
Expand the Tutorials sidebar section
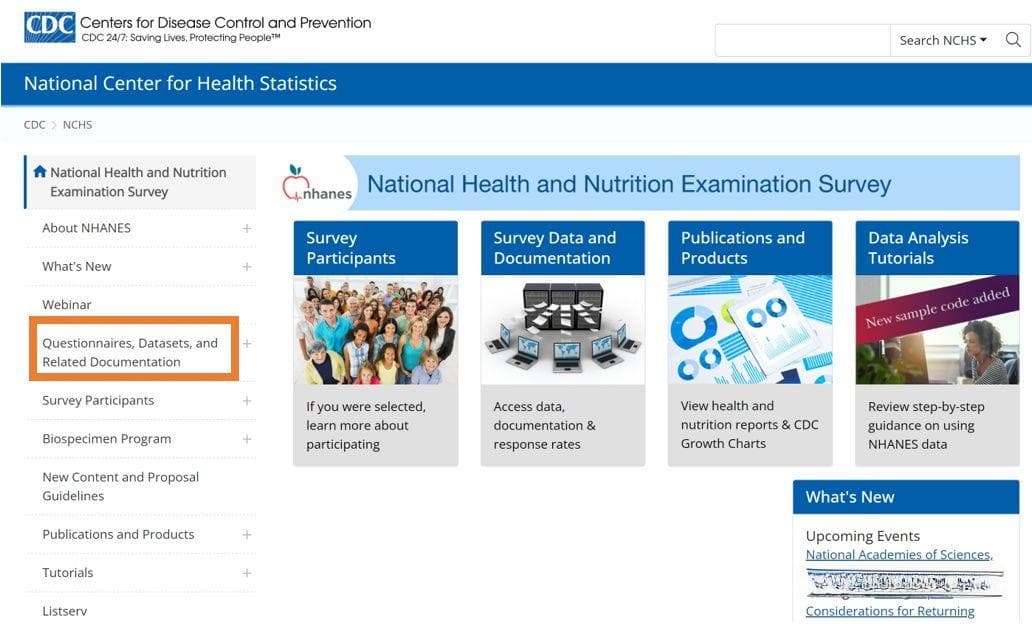[x=247, y=573]
